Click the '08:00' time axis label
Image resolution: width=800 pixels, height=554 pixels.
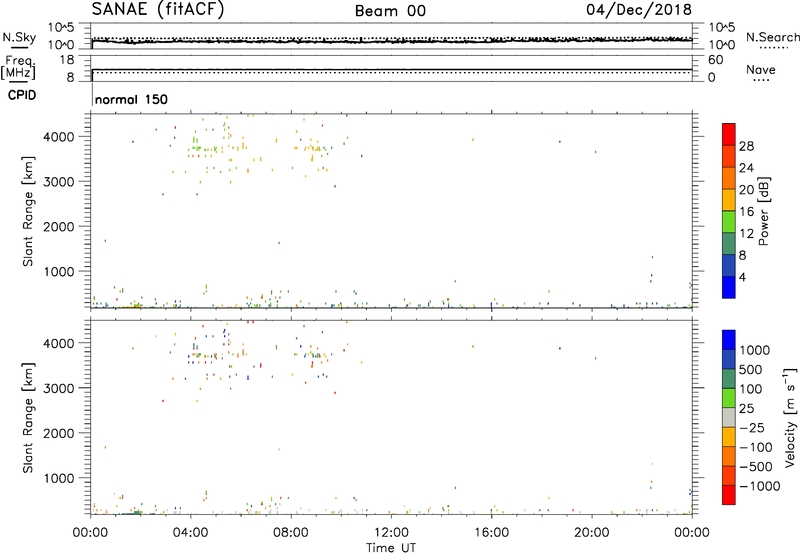[291, 533]
